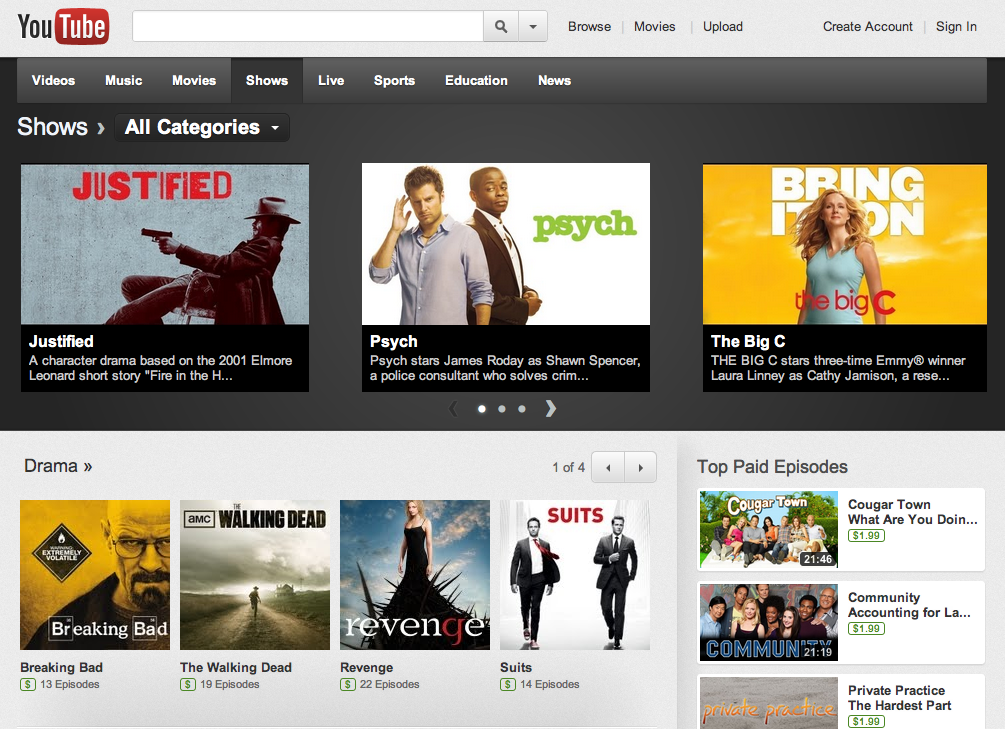Open the Drama » category link

pyautogui.click(x=58, y=465)
